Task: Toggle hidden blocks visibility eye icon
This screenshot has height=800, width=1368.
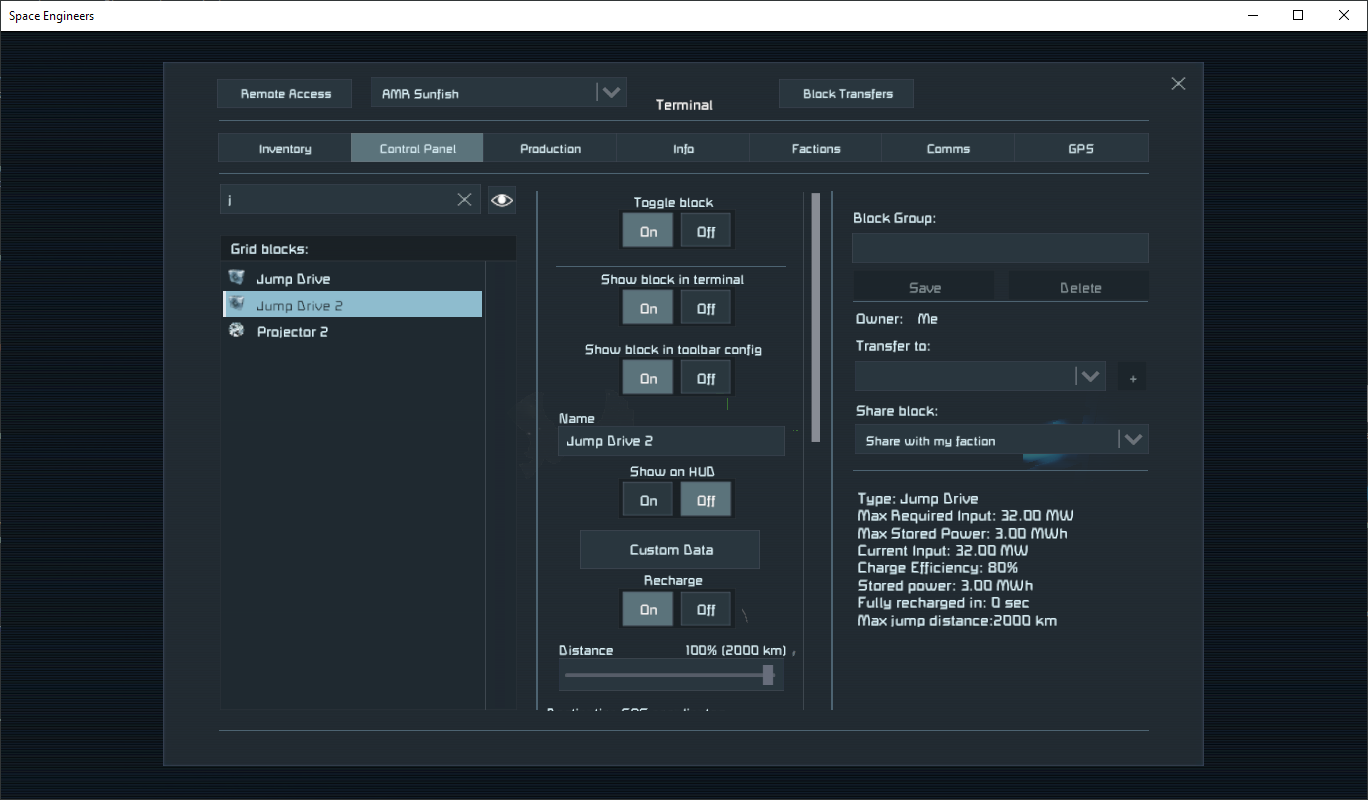Action: 501,200
